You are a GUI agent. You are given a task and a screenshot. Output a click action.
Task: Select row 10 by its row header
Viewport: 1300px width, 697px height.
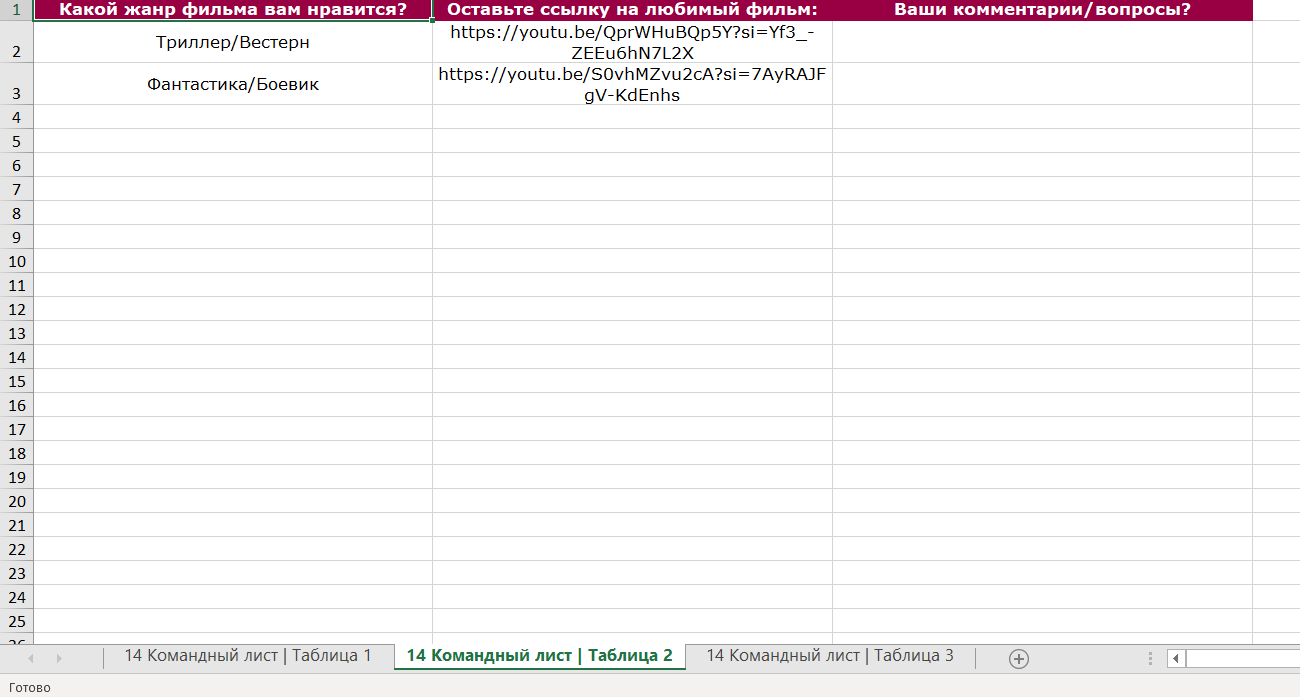click(x=16, y=261)
